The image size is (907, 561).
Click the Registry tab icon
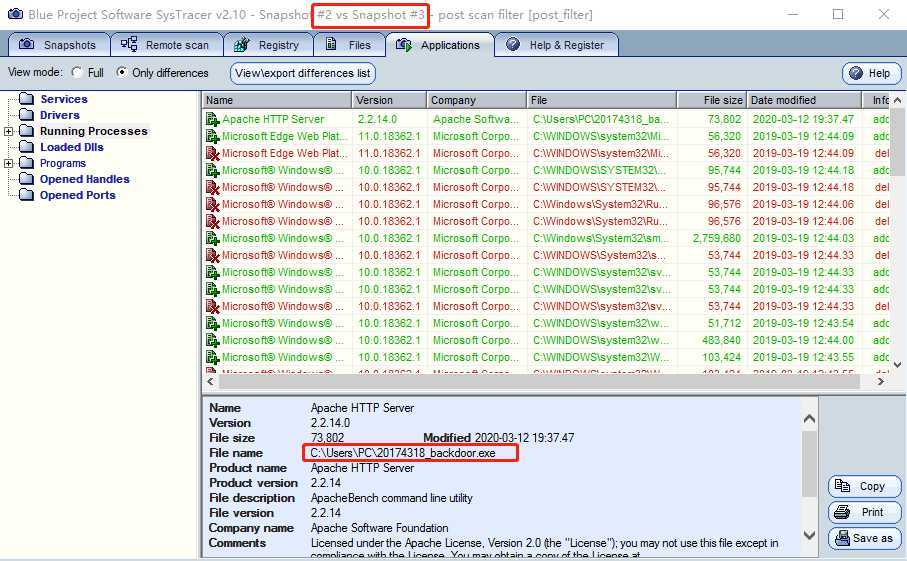click(242, 44)
